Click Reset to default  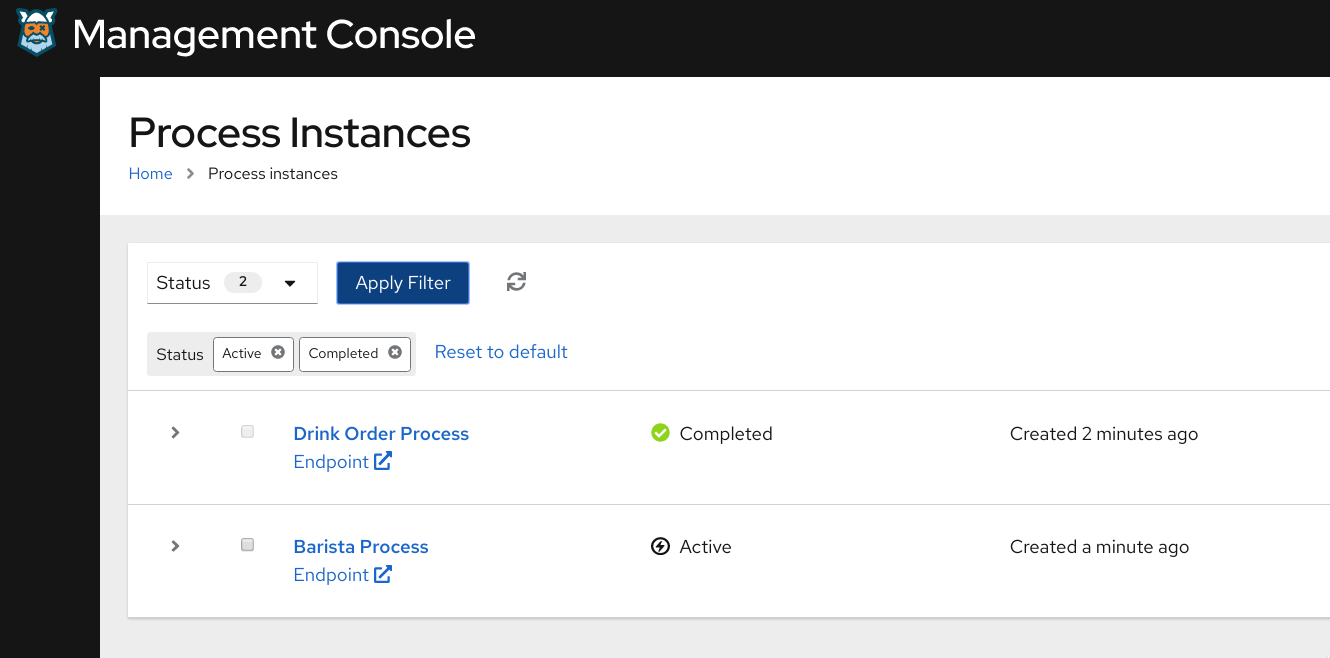coord(500,351)
